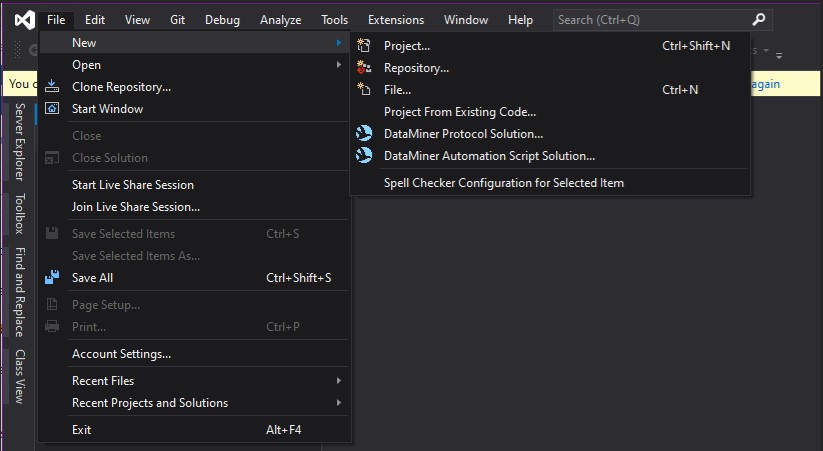823x451 pixels.
Task: Choose Exit from the File menu
Action: pyautogui.click(x=194, y=429)
